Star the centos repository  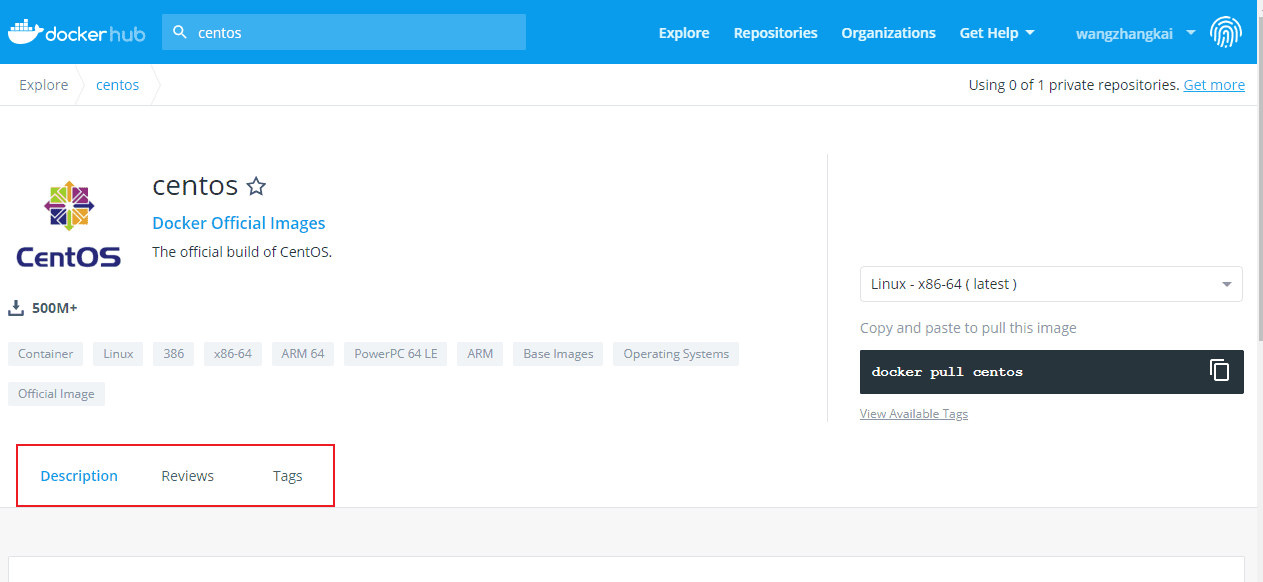click(x=256, y=186)
